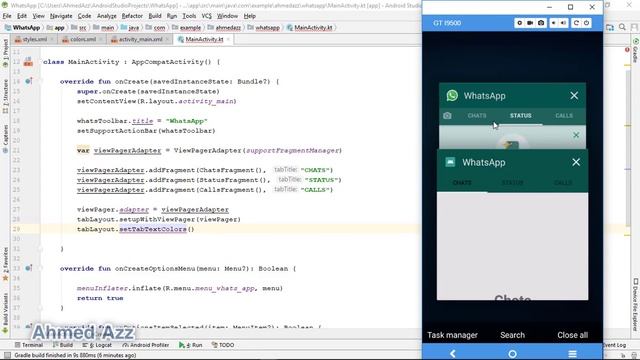
Task: Click setTabTextColors in line 29
Action: pyautogui.click(x=153, y=229)
